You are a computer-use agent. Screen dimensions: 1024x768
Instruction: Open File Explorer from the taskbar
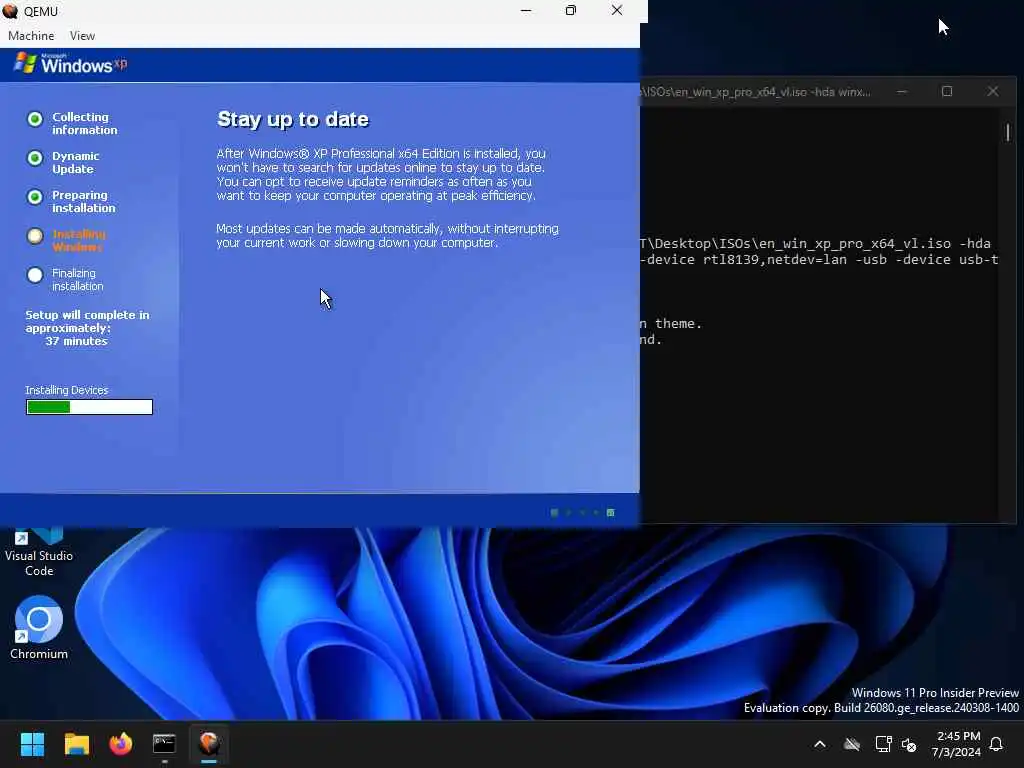coord(76,744)
